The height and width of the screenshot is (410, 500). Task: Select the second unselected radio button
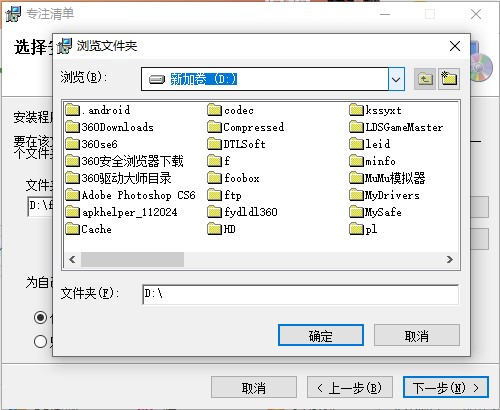[40, 341]
